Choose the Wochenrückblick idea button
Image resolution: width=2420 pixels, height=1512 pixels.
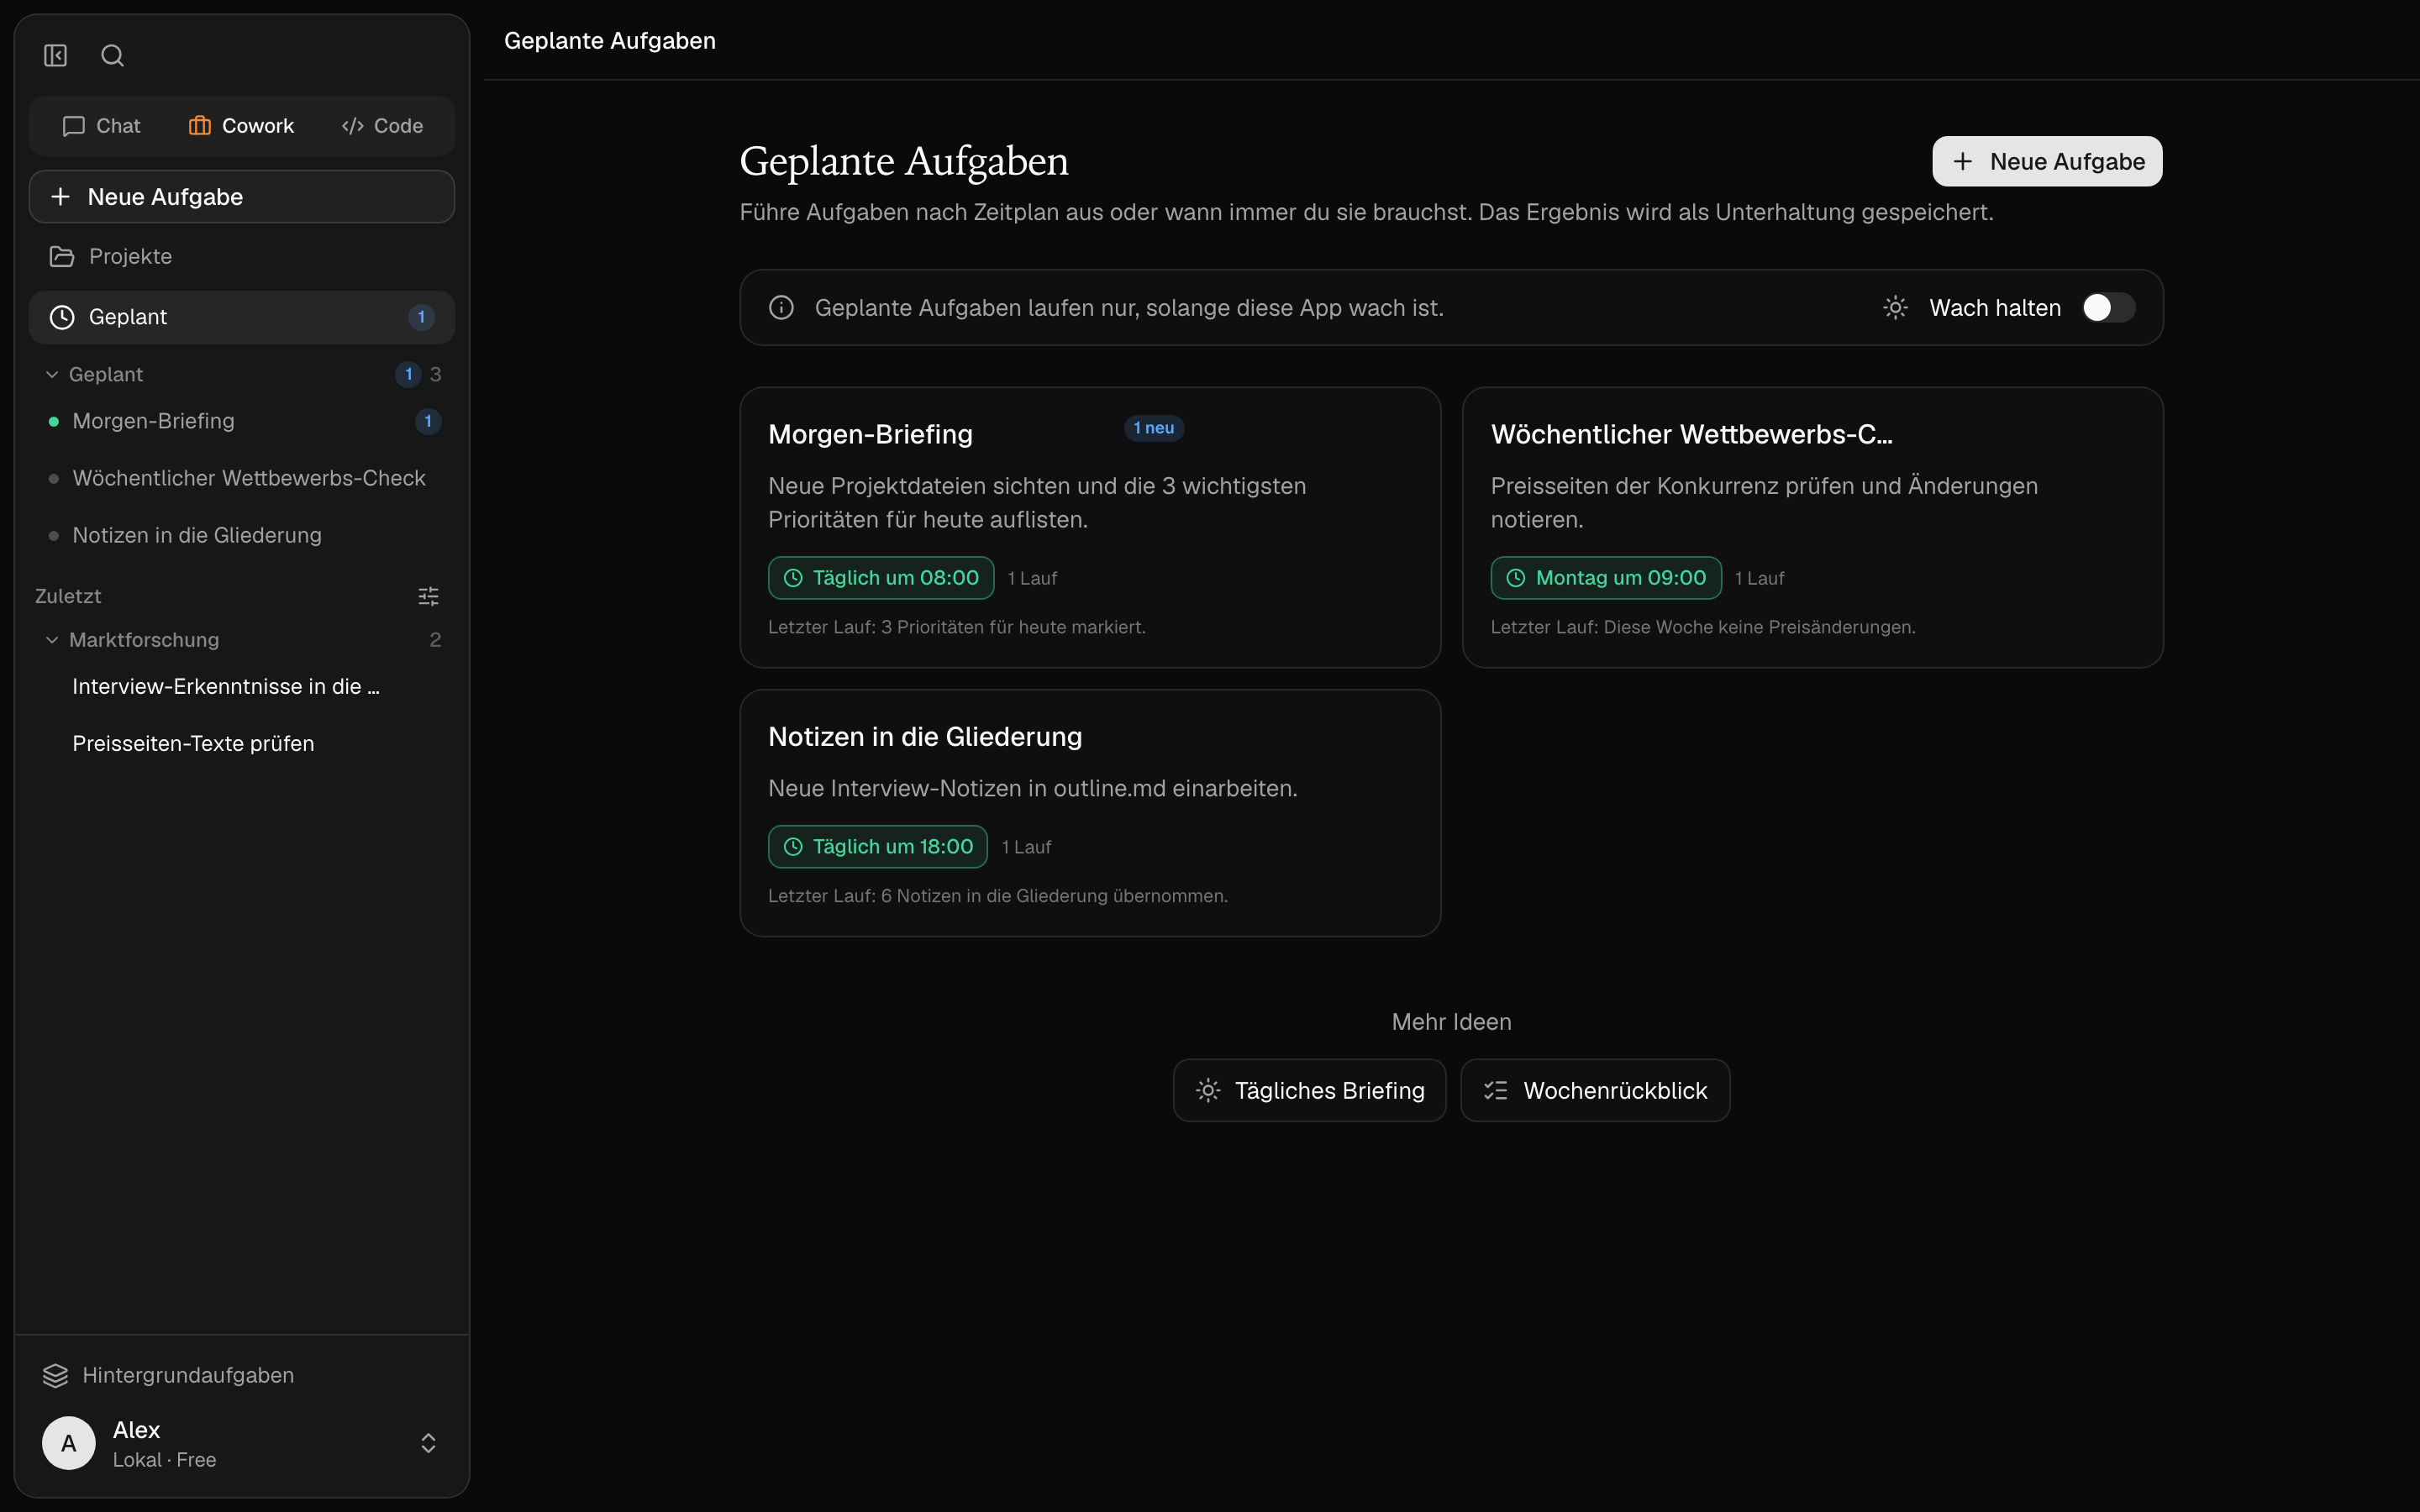pyautogui.click(x=1595, y=1090)
